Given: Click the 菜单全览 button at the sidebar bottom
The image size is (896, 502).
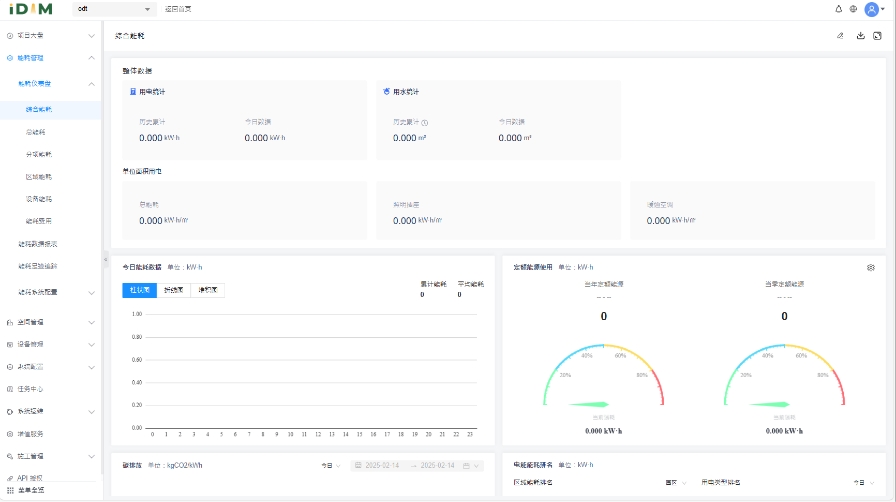Looking at the screenshot, I should pos(30,490).
